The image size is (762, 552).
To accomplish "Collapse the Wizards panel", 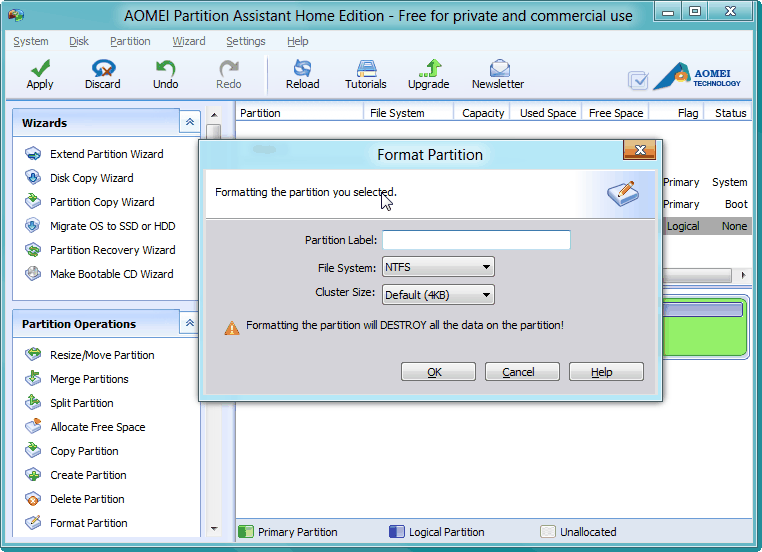I will click(x=190, y=122).
